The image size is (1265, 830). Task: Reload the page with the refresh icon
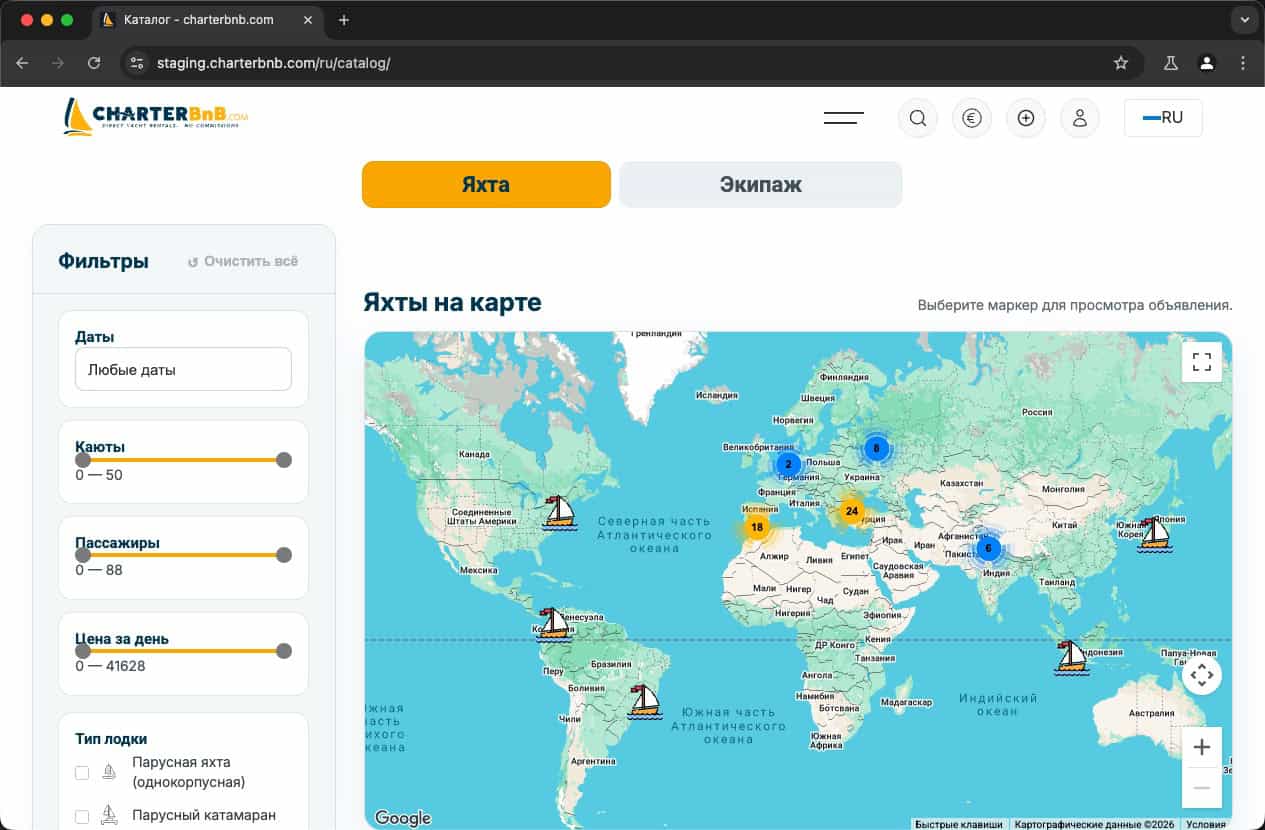[94, 63]
